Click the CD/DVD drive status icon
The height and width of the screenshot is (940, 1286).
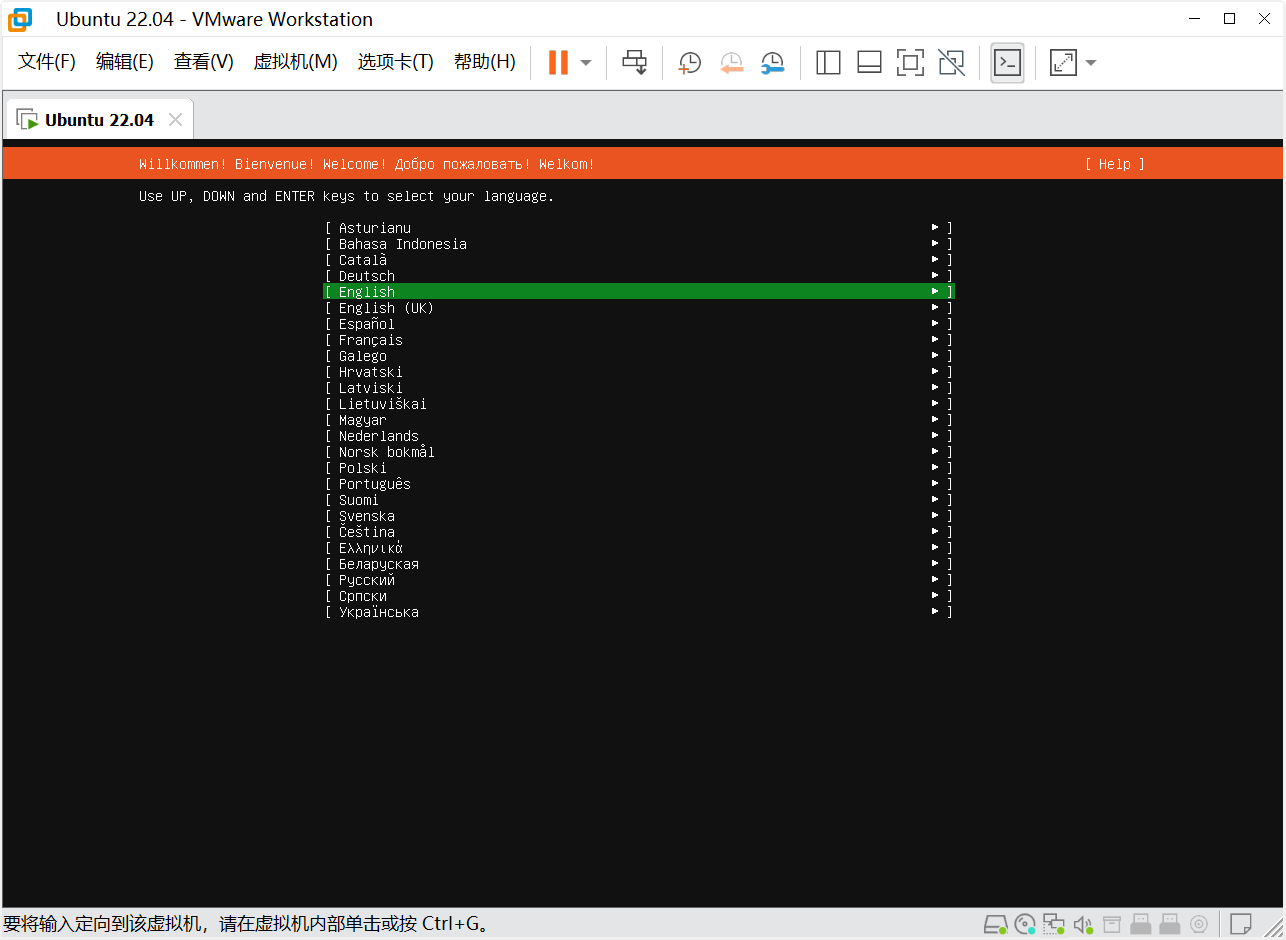tap(1025, 923)
